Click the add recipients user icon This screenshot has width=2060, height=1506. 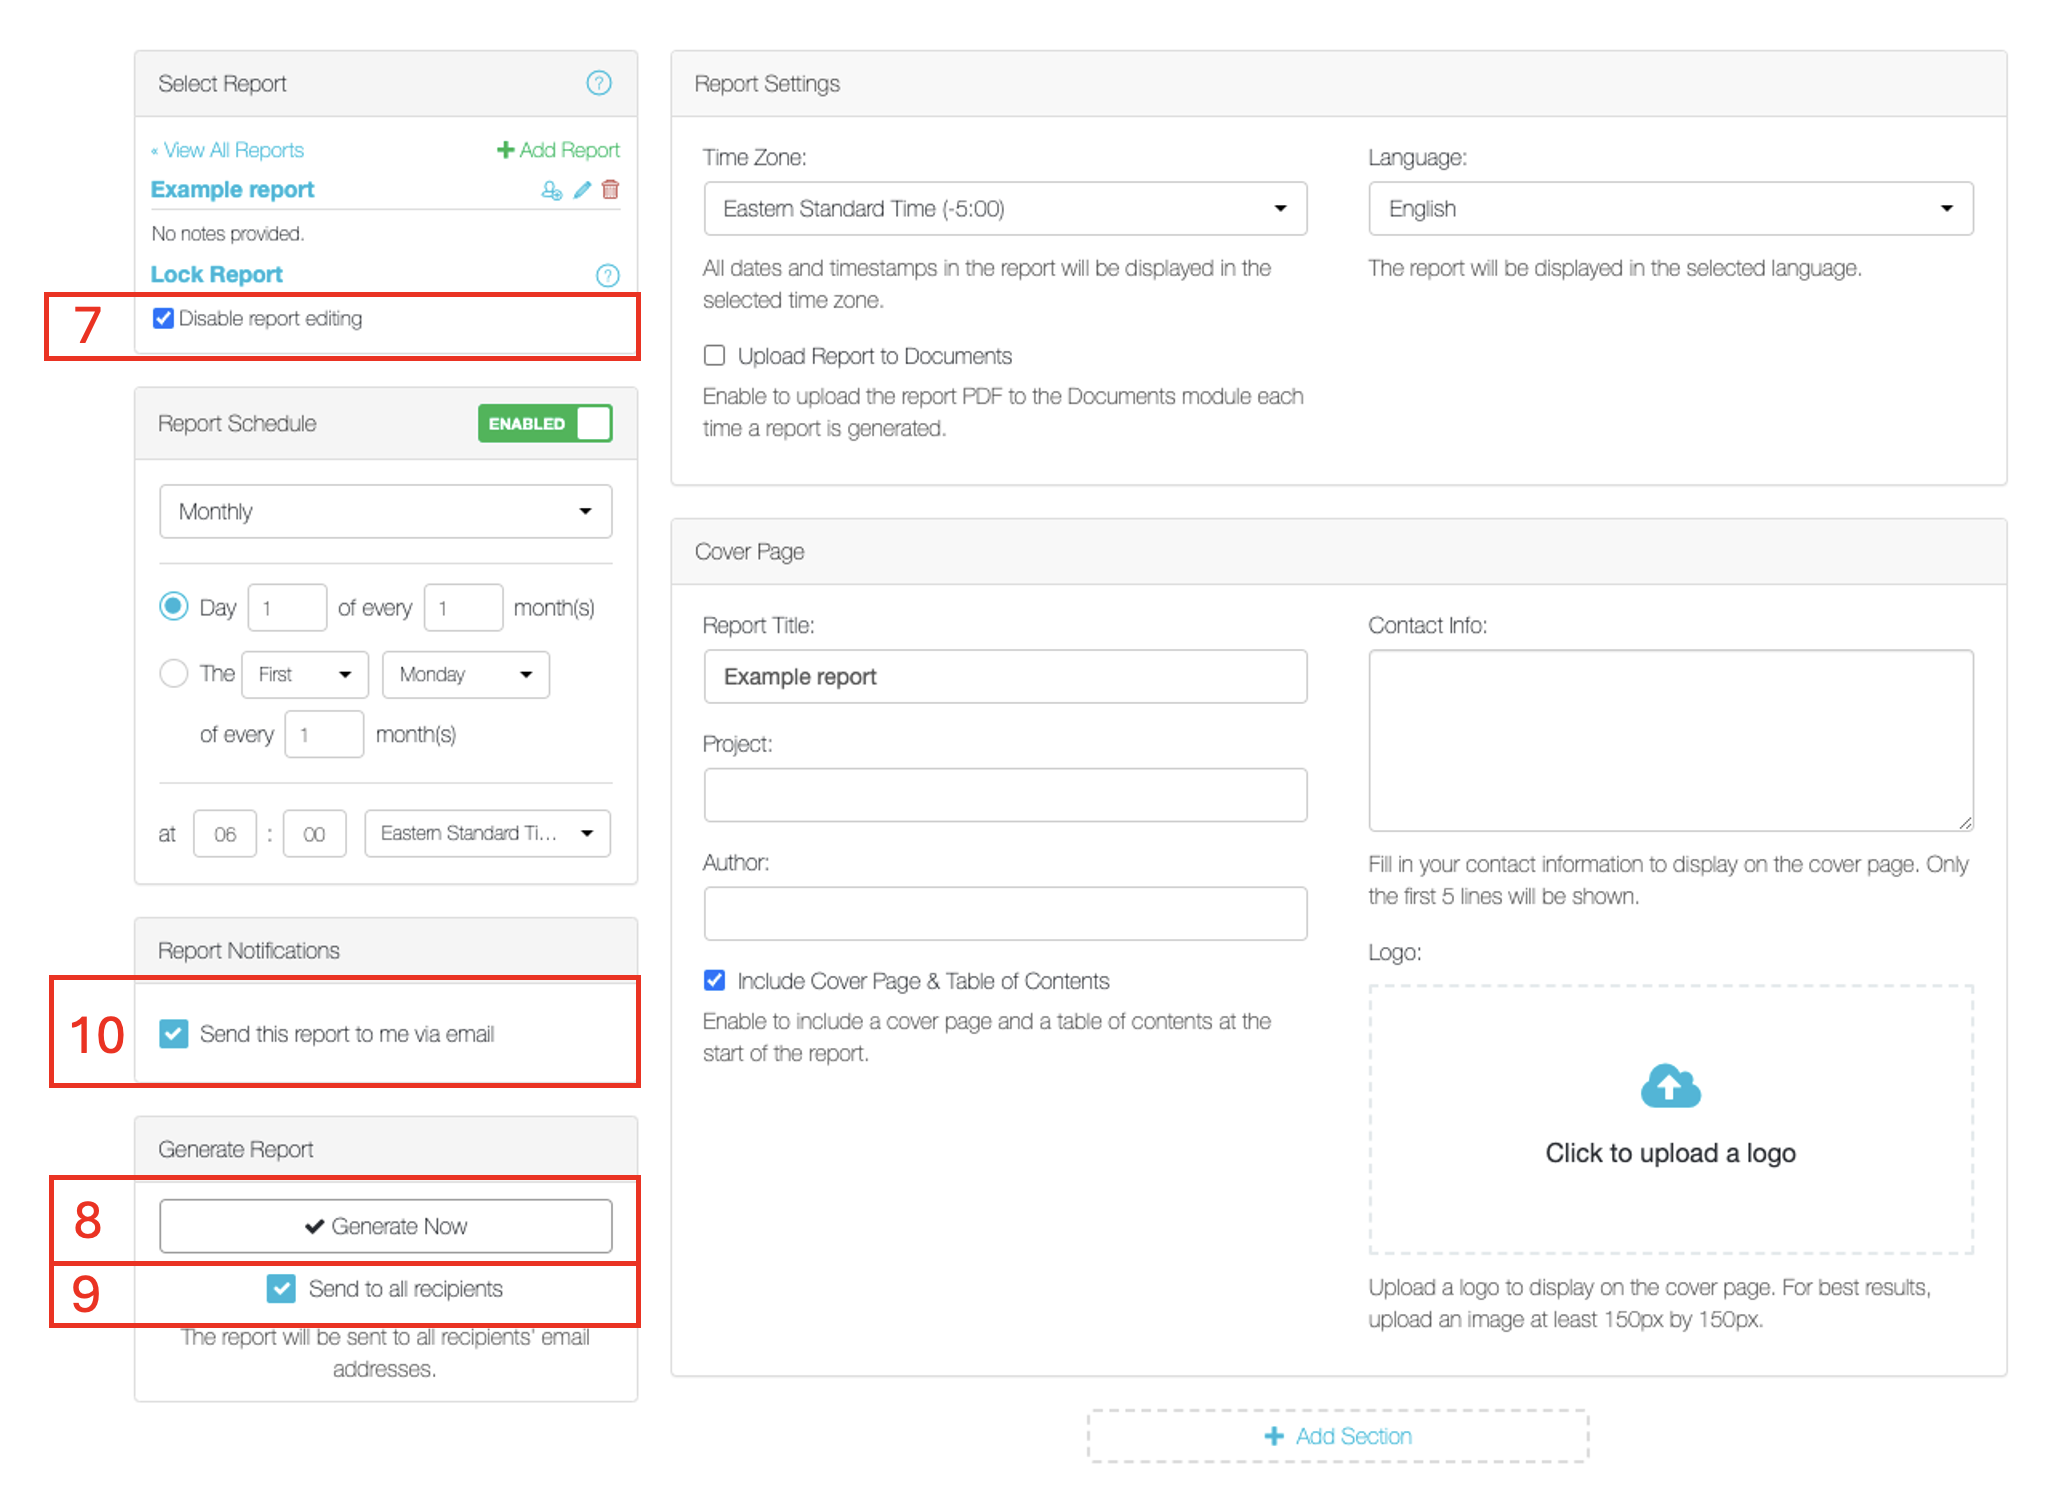coord(551,190)
